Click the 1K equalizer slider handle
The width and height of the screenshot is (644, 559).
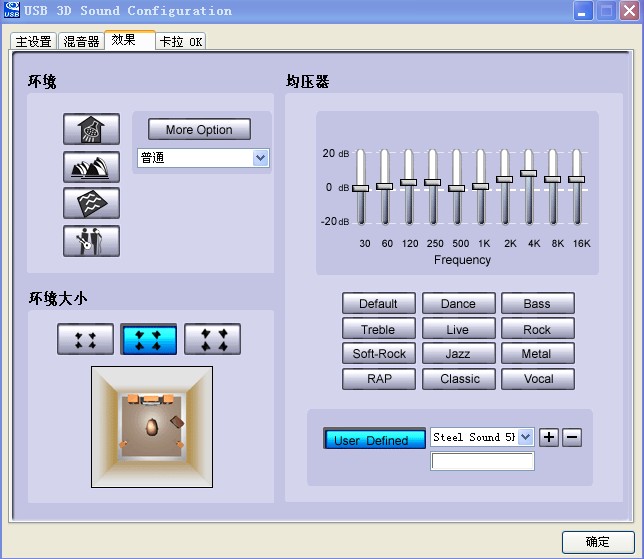(x=481, y=186)
